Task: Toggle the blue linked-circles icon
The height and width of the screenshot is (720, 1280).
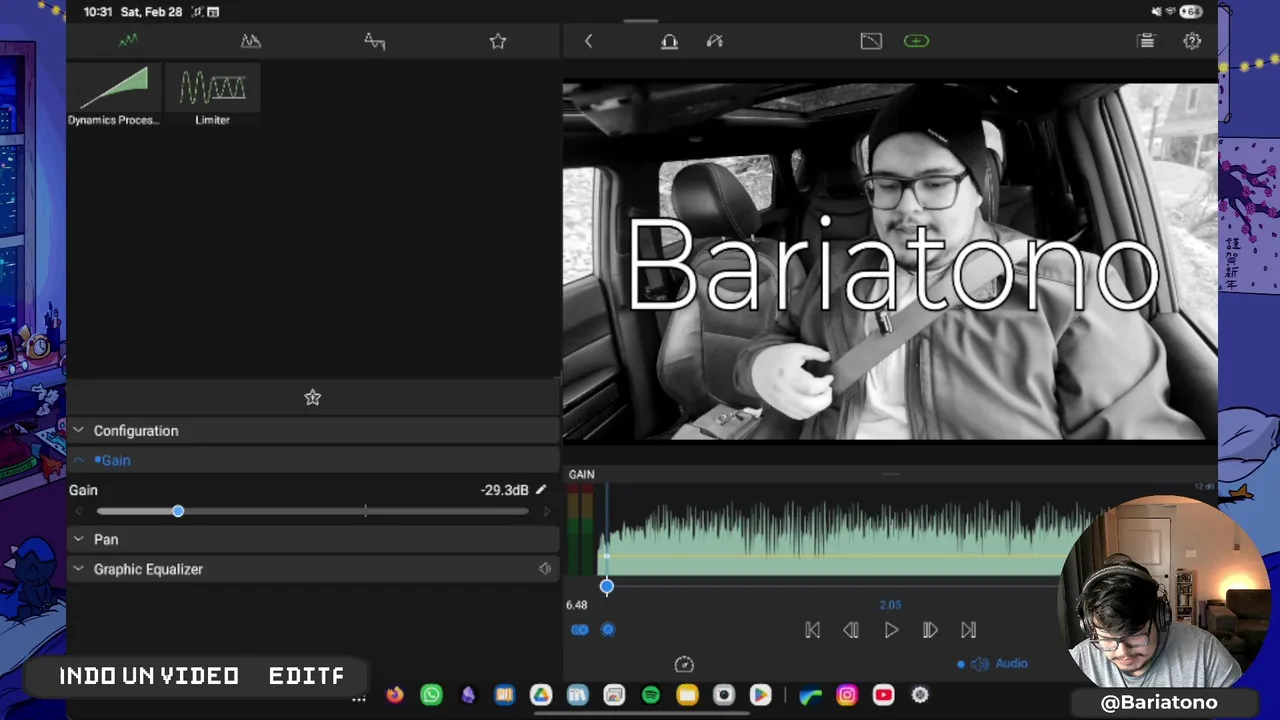Action: (580, 629)
